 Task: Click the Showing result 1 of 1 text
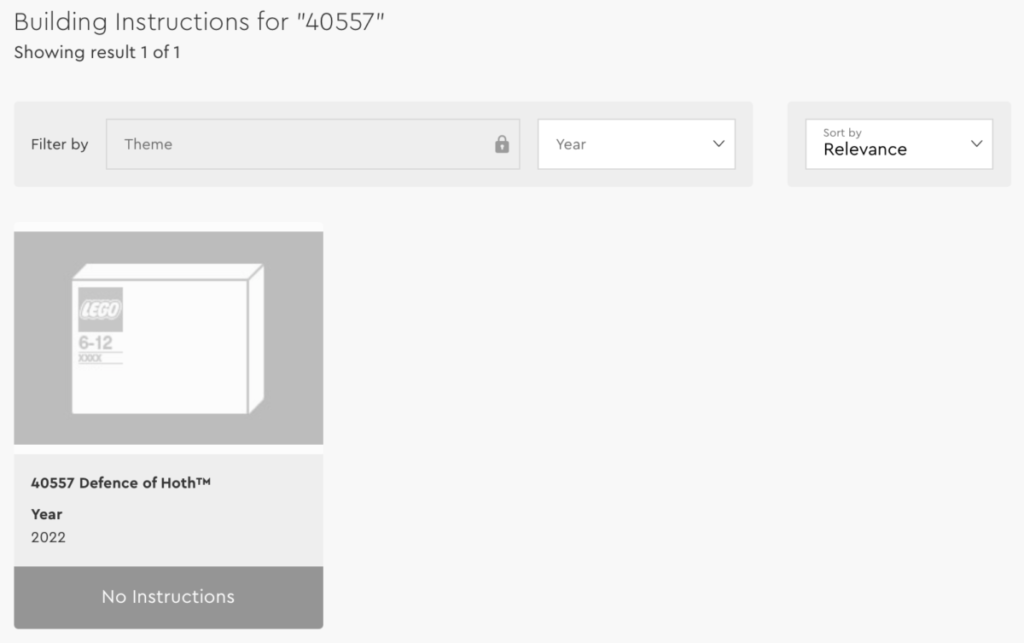(x=97, y=52)
